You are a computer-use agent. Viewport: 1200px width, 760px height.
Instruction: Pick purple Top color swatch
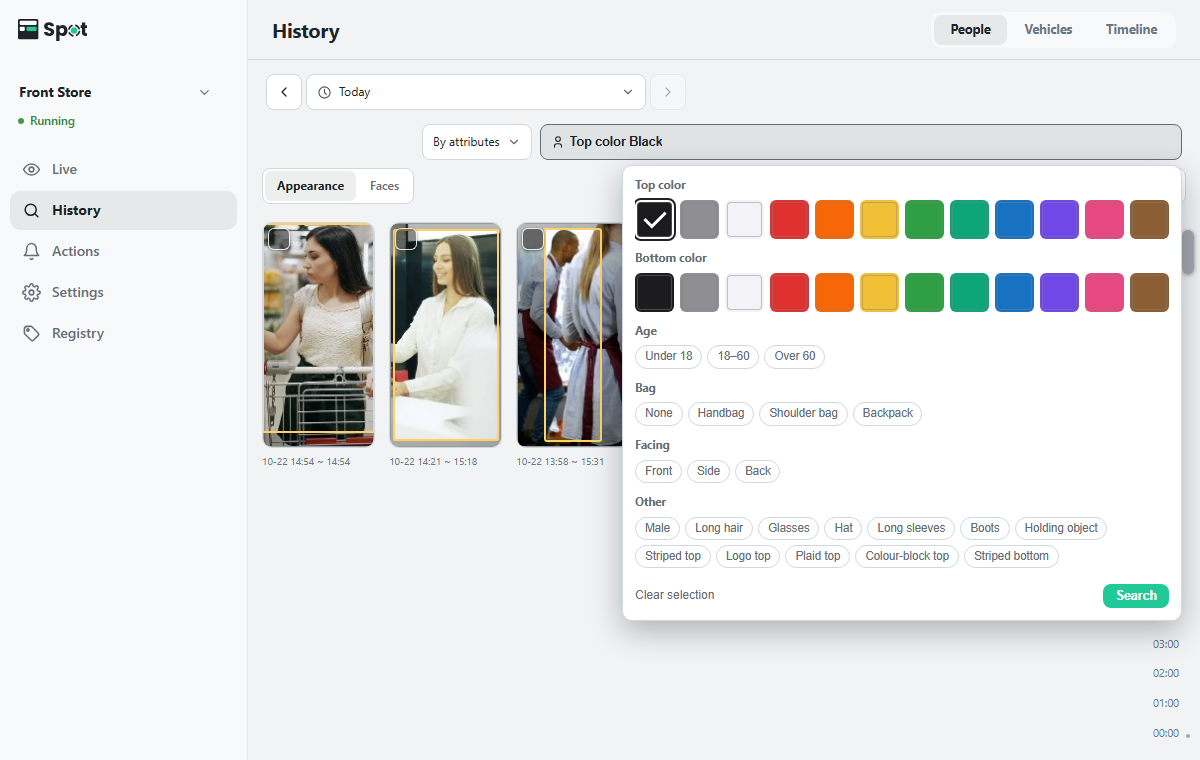(x=1059, y=219)
